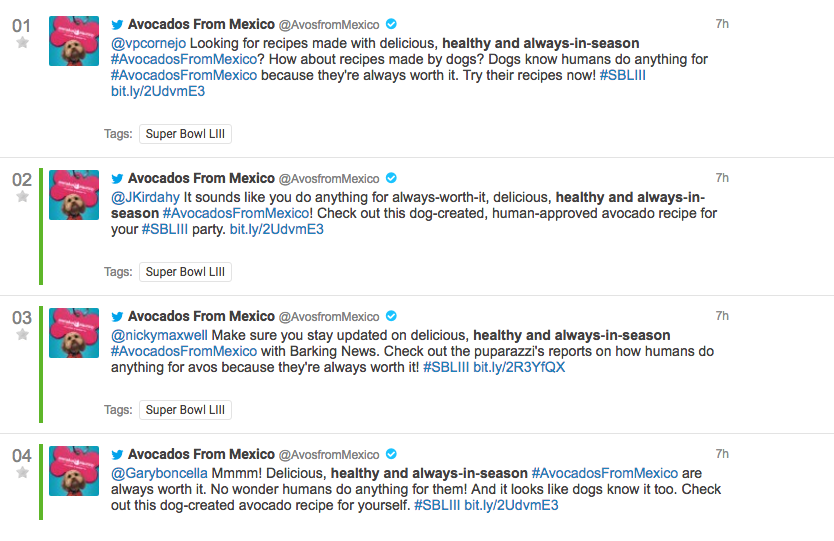Click the dog avatar on tweet 04
Screen dimensions: 834x541
(74, 471)
